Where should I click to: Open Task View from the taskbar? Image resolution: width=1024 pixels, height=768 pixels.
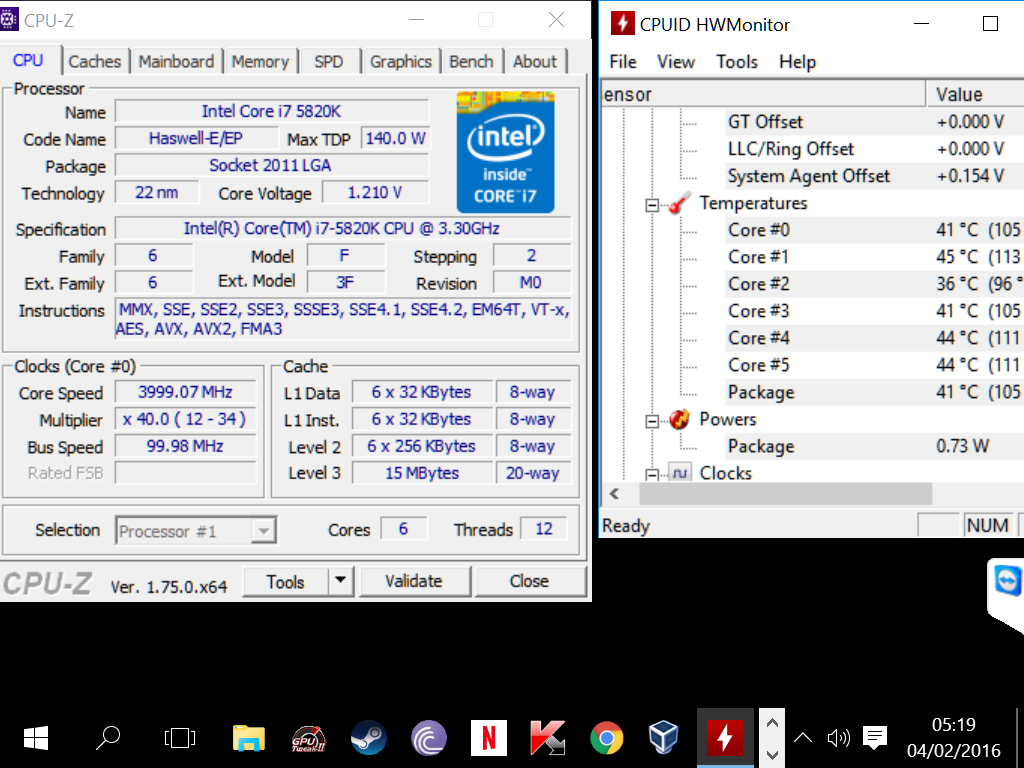[180, 738]
